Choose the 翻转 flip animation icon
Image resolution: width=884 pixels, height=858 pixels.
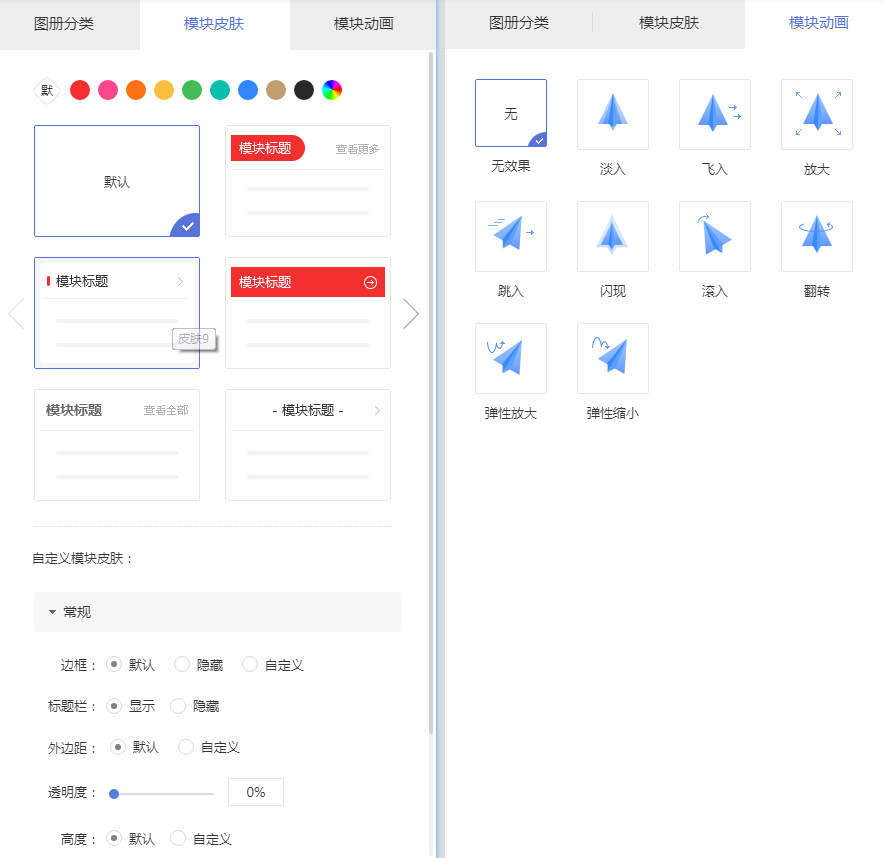point(817,236)
